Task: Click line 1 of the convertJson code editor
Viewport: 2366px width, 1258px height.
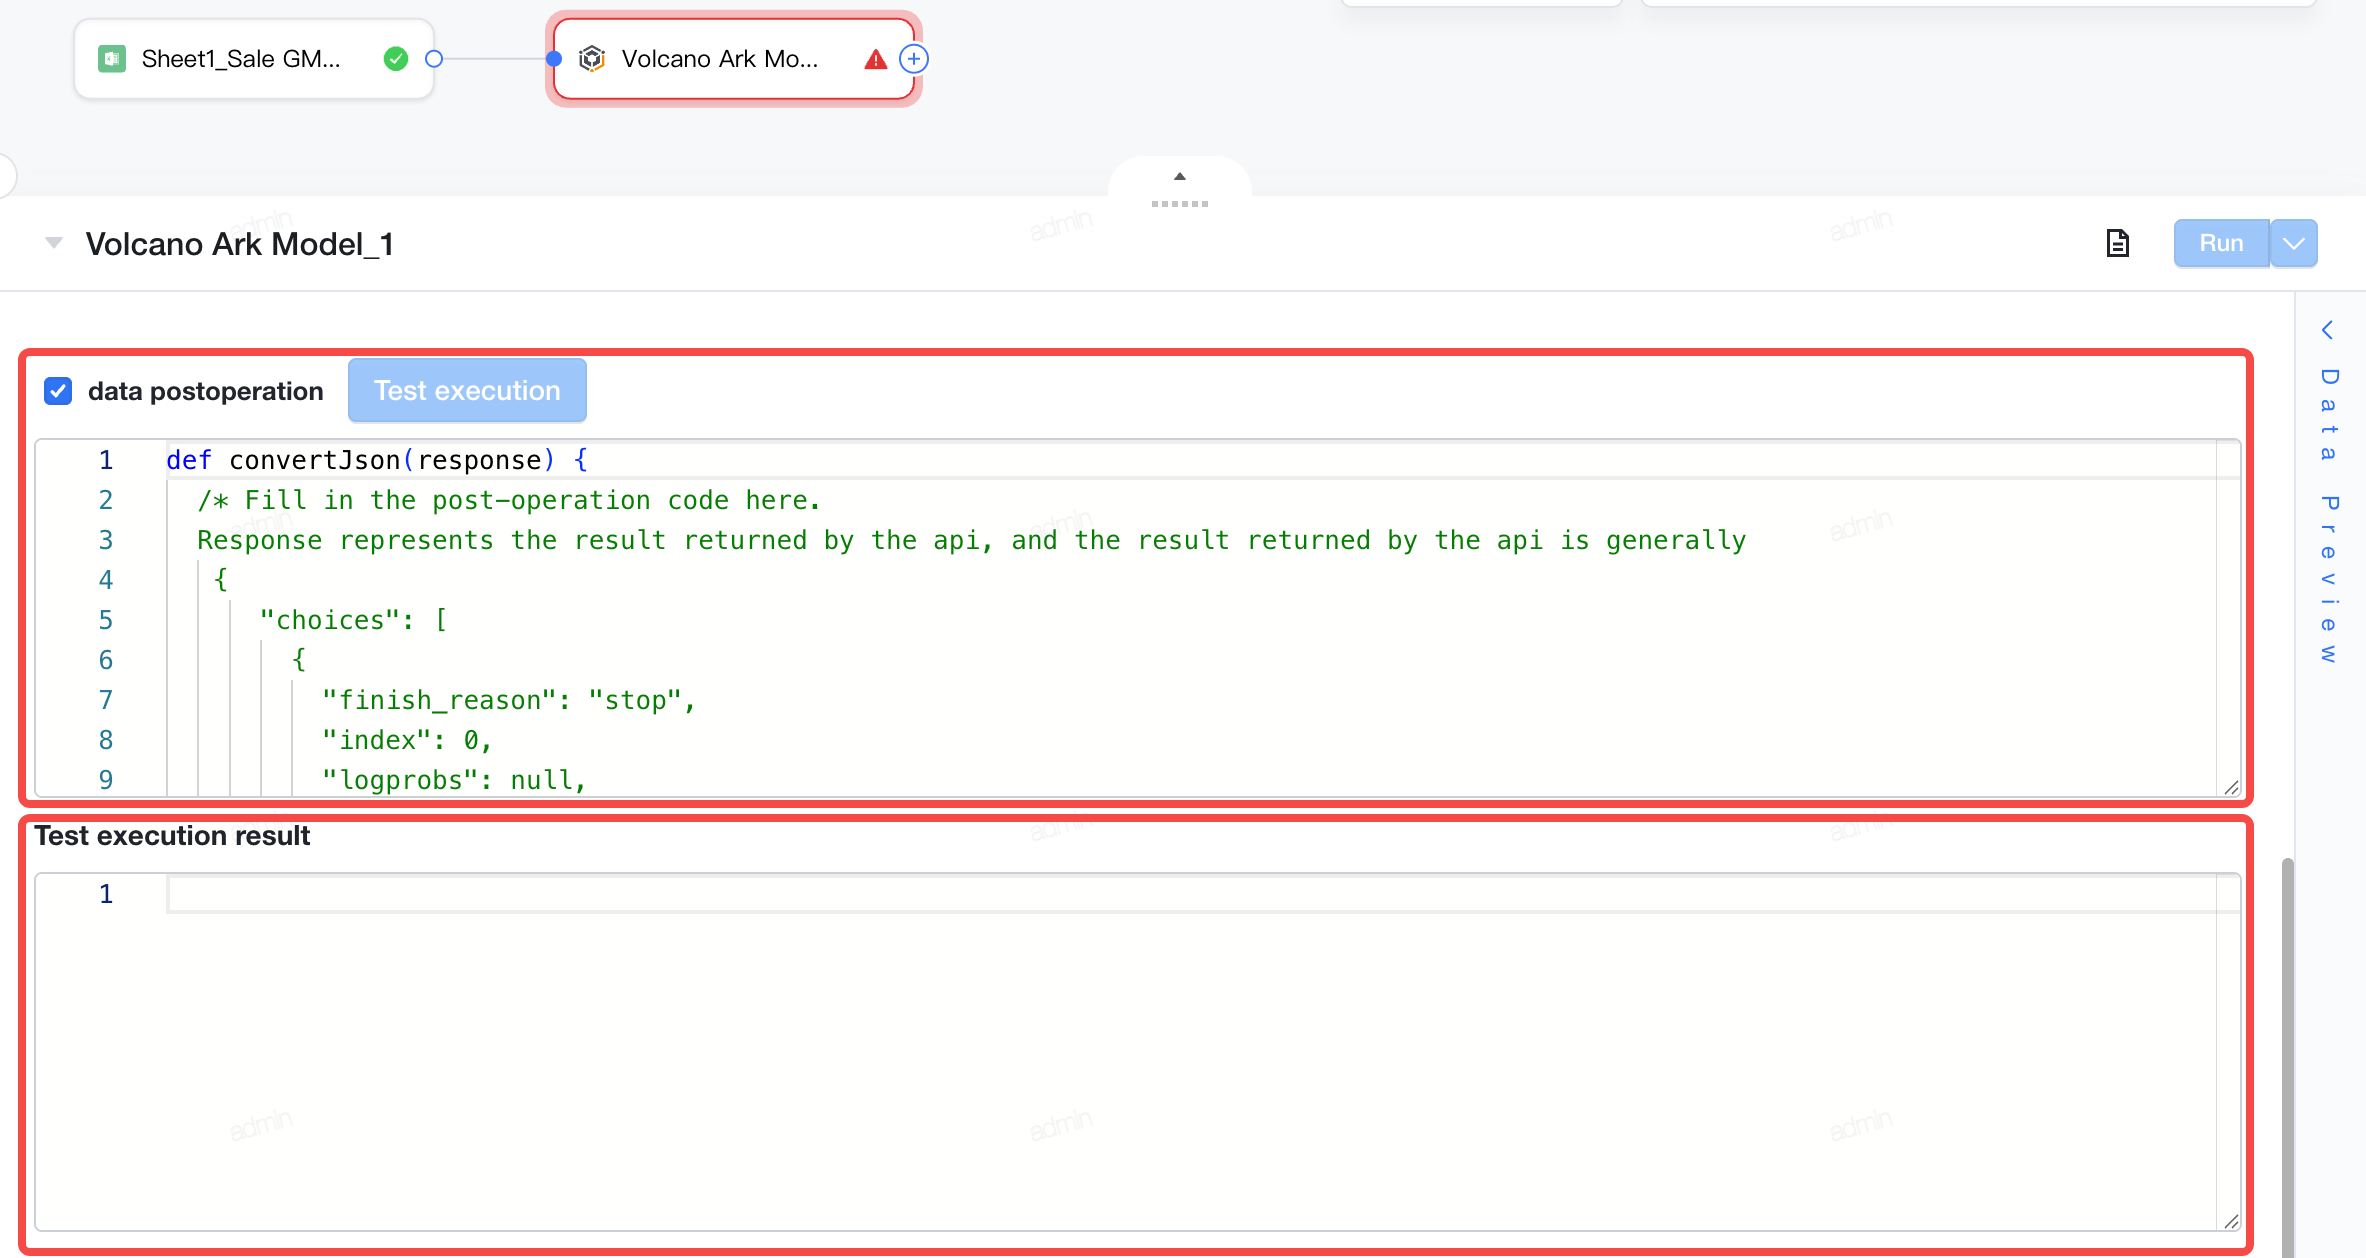Action: (x=1190, y=460)
